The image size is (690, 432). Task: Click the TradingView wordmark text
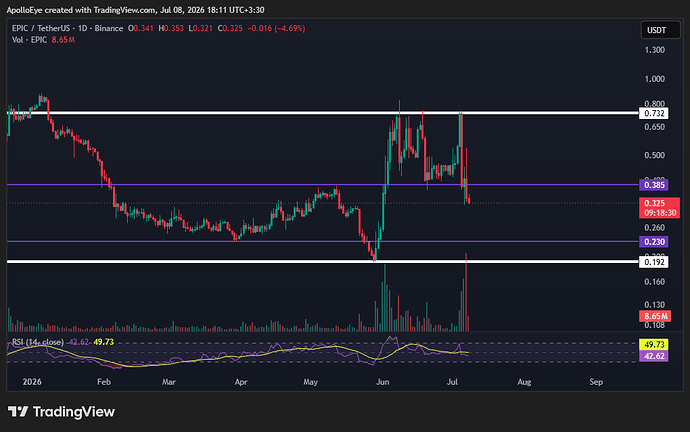74,412
